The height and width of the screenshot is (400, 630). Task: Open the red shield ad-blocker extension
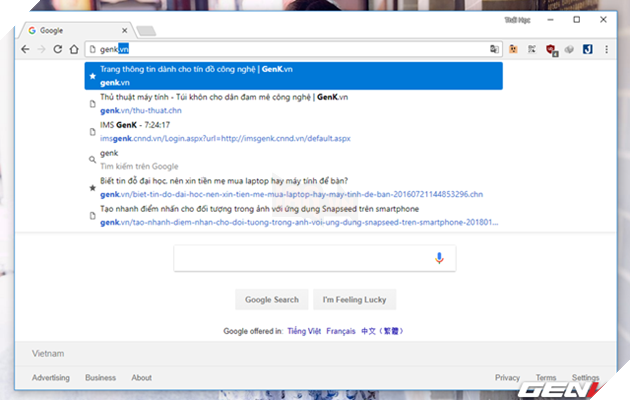pos(551,50)
